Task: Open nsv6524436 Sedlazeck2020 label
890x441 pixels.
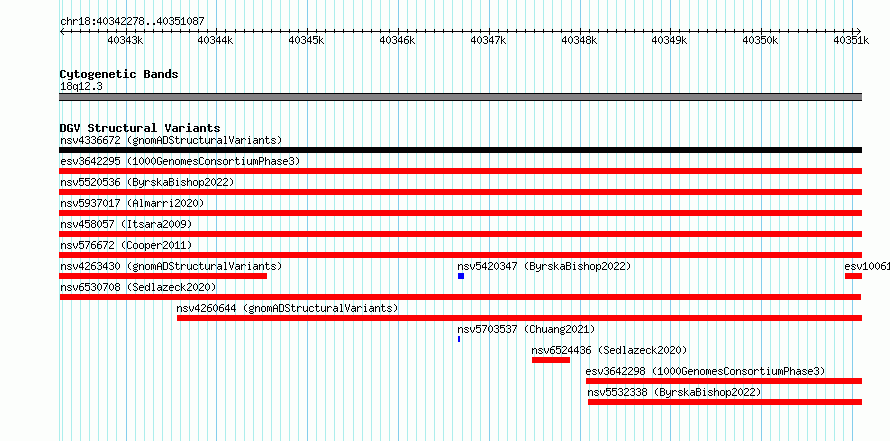Action: 609,350
